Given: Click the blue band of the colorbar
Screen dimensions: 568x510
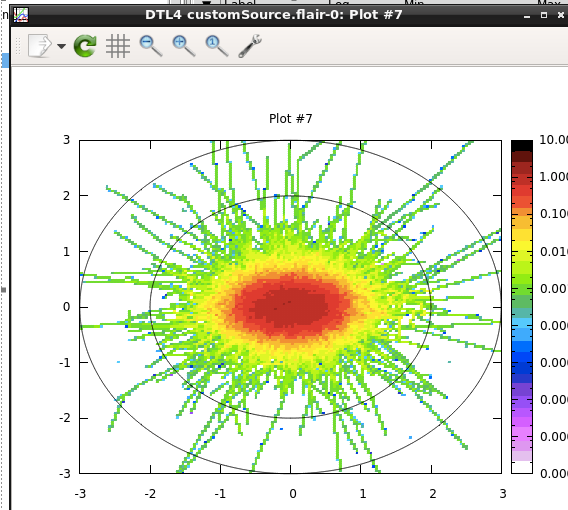Looking at the screenshot, I should point(522,357).
